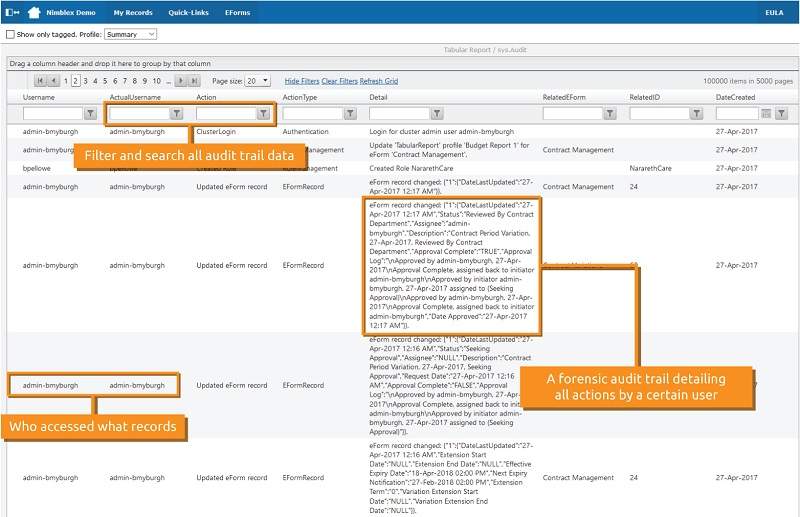Select page 5 in pager

[x=105, y=81]
